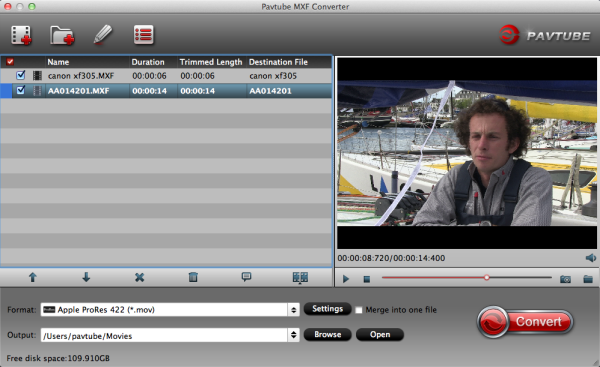This screenshot has width=600, height=367.
Task: Click the Pavtube logo
Action: (545, 35)
